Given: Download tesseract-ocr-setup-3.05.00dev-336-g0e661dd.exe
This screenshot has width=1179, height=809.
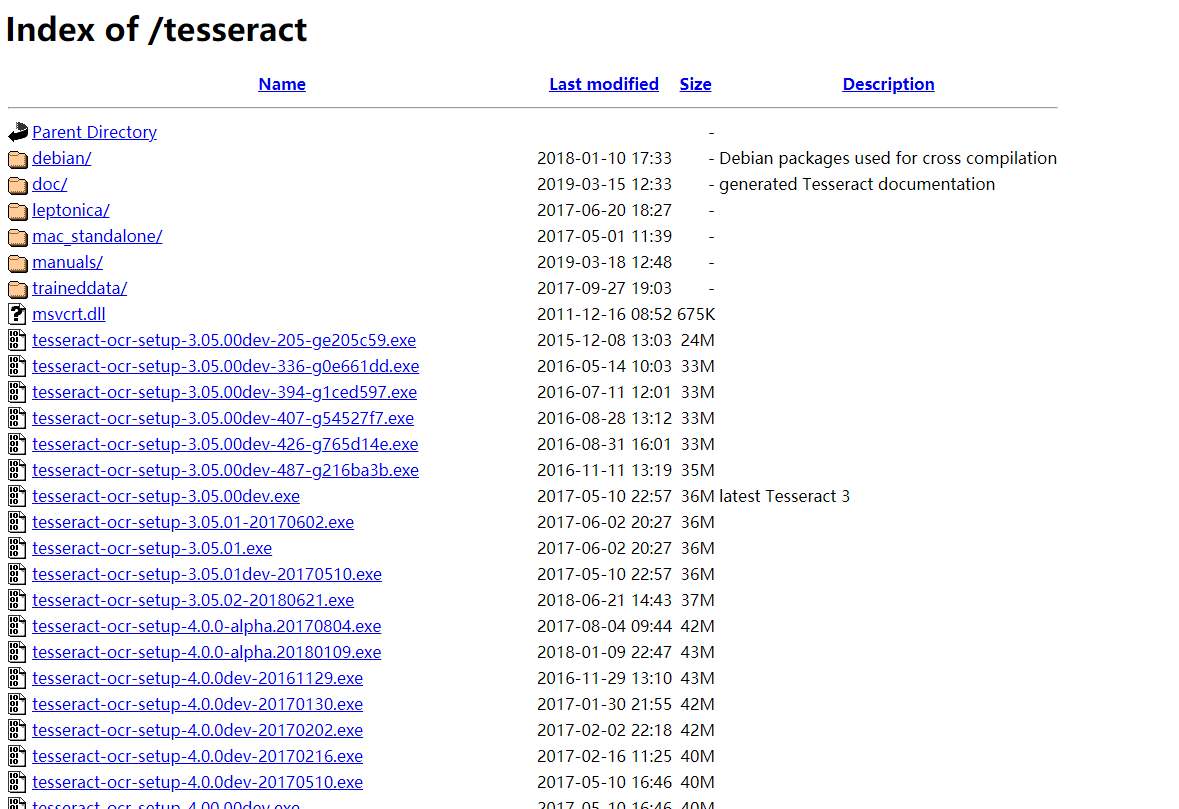Looking at the screenshot, I should pyautogui.click(x=226, y=366).
